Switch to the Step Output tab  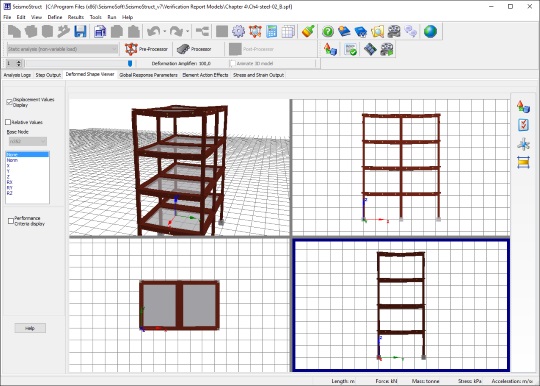[48, 75]
